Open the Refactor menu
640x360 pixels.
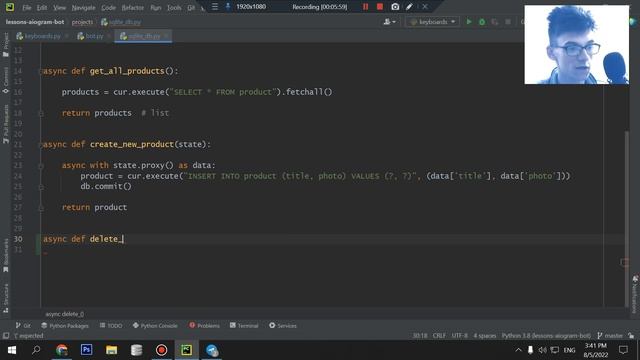click(x=133, y=7)
